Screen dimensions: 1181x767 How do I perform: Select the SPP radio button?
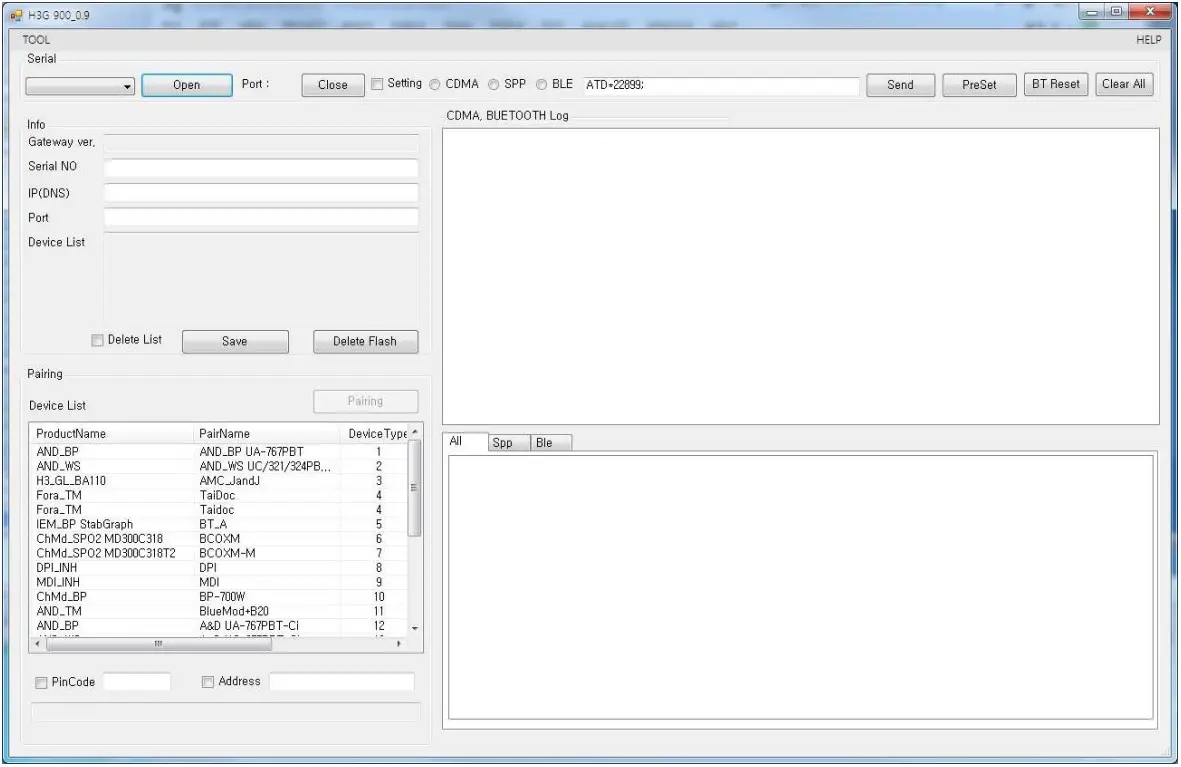pos(493,85)
